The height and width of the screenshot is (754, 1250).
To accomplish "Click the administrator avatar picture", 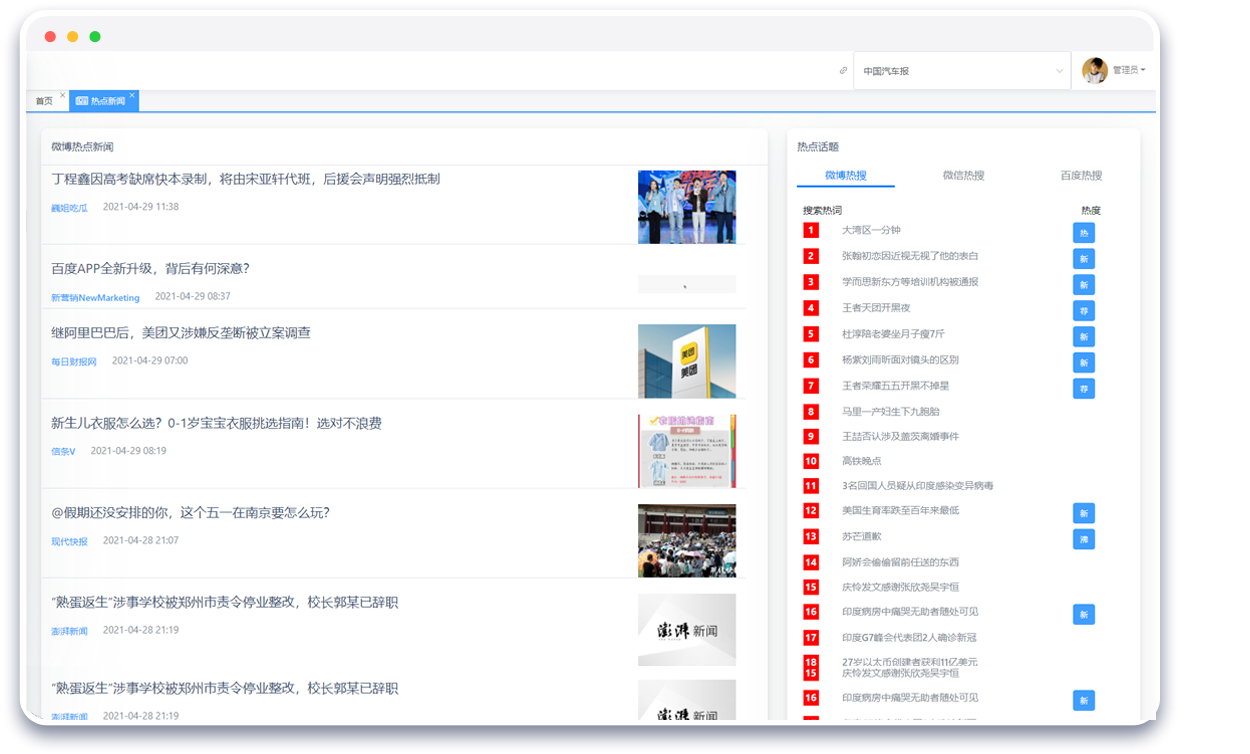I will point(1095,70).
